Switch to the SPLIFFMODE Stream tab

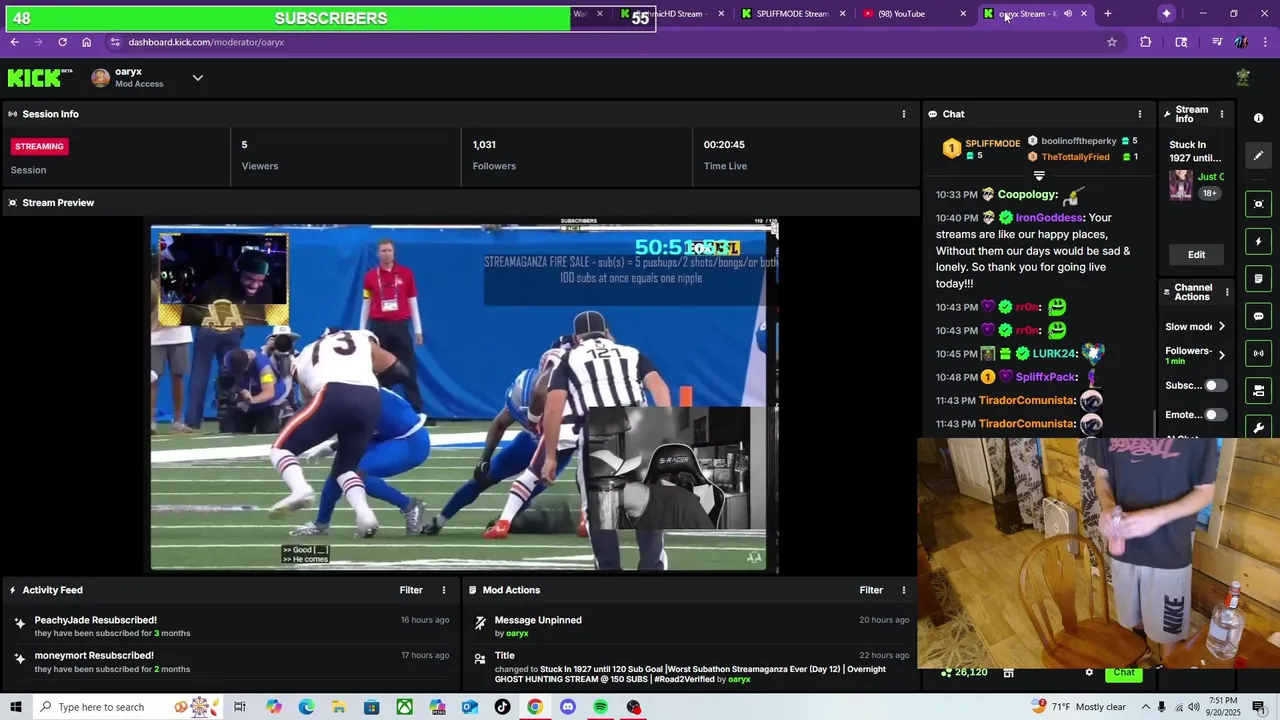pos(795,14)
